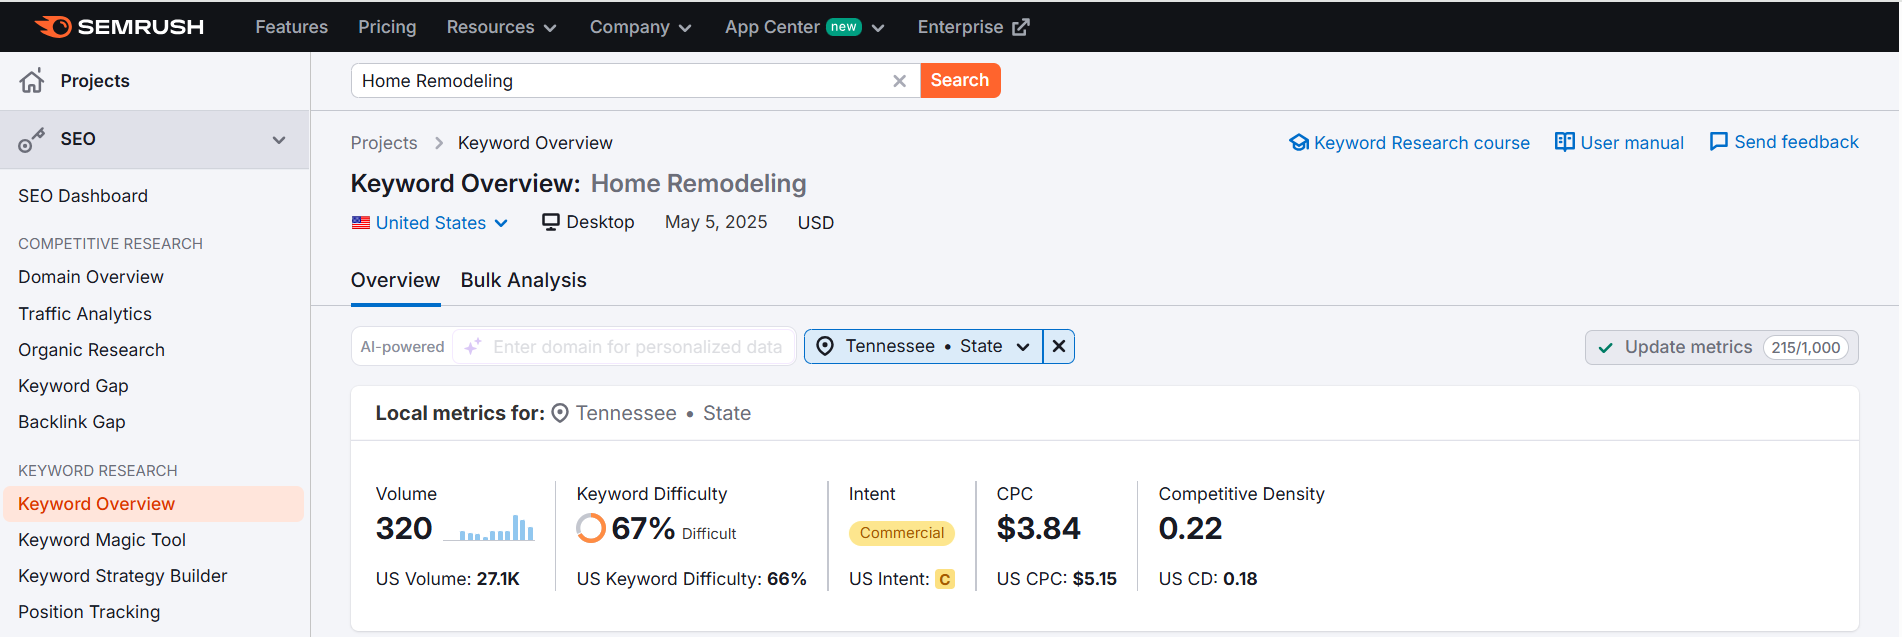Click the volume trend bar chart
The height and width of the screenshot is (637, 1902).
[489, 528]
